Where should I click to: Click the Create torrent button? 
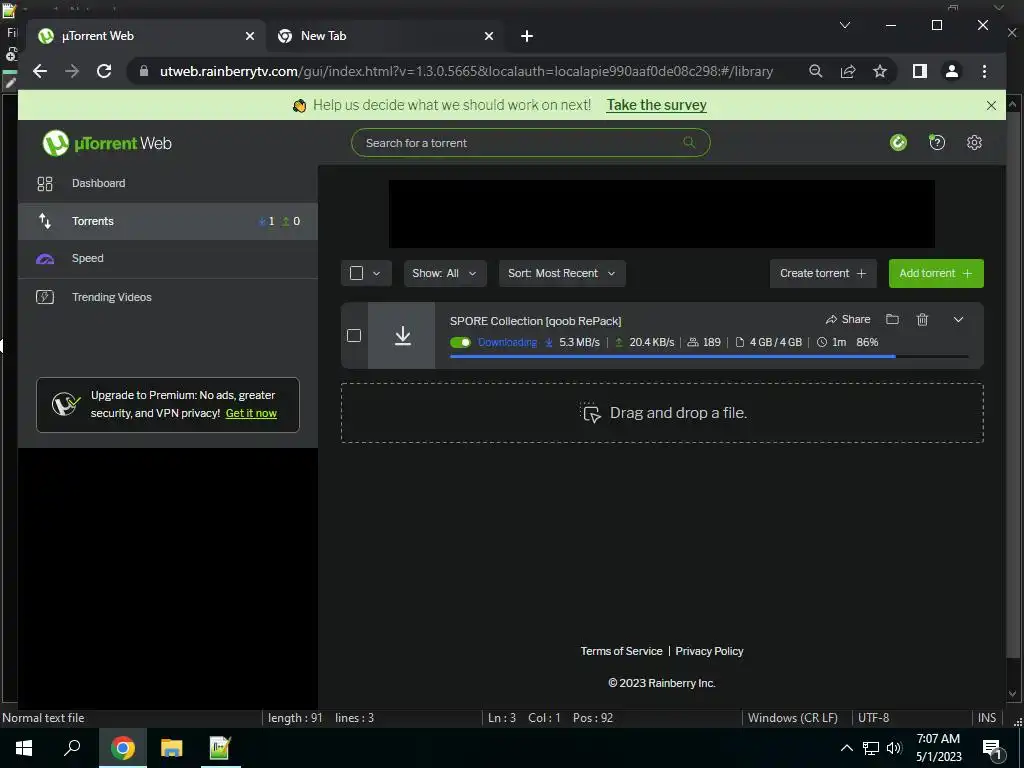823,274
